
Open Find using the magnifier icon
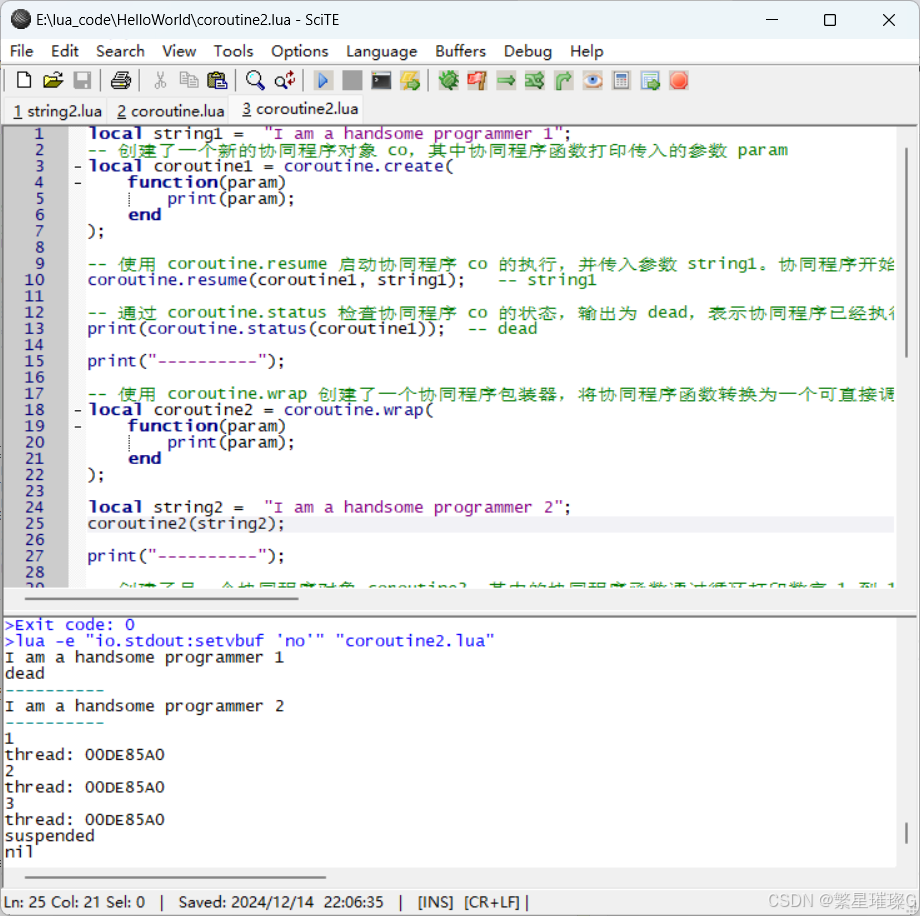pyautogui.click(x=254, y=80)
